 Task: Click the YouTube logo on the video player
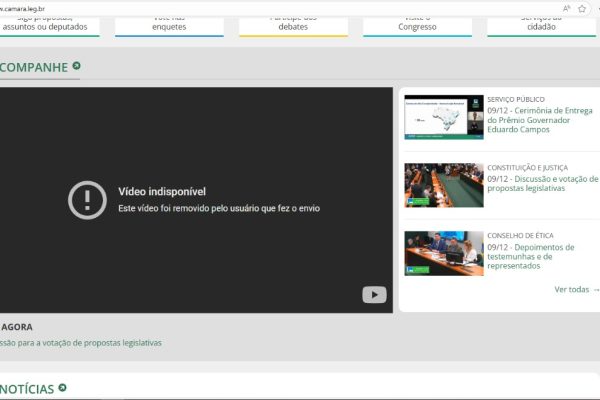pyautogui.click(x=374, y=295)
